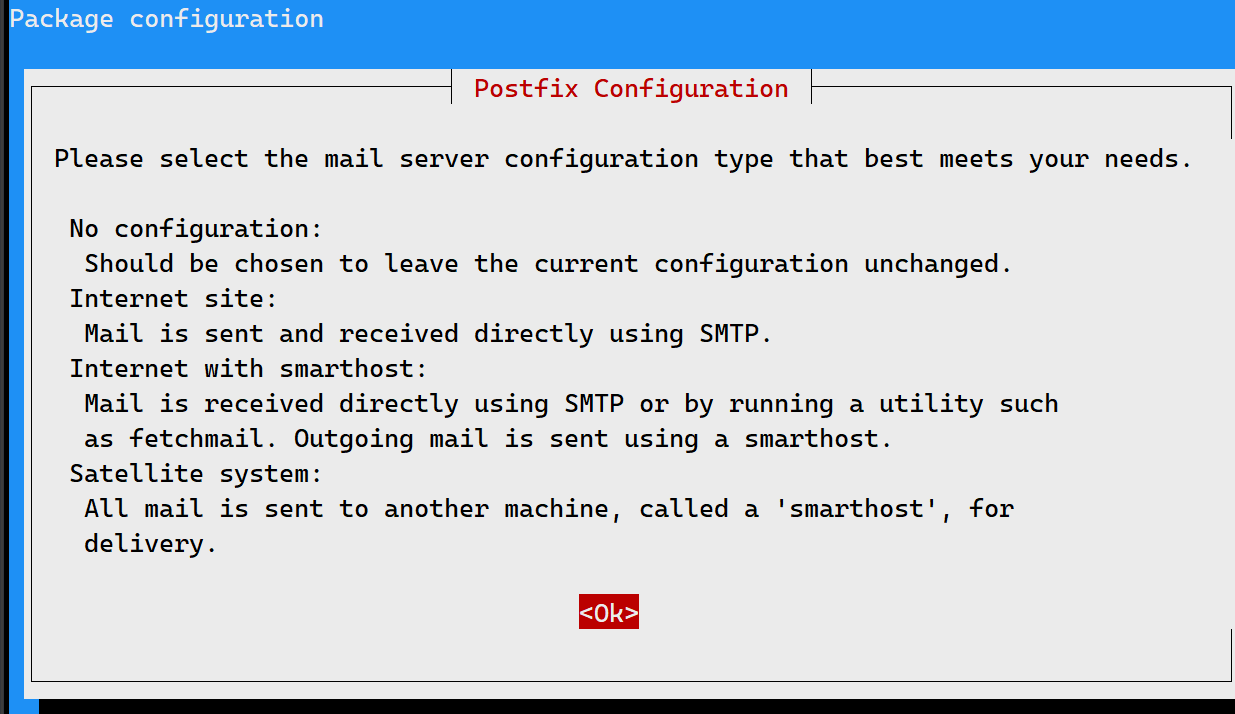Screen dimensions: 1235x714
Task: Confirm the dialog with the Ok button
Action: [x=608, y=612]
